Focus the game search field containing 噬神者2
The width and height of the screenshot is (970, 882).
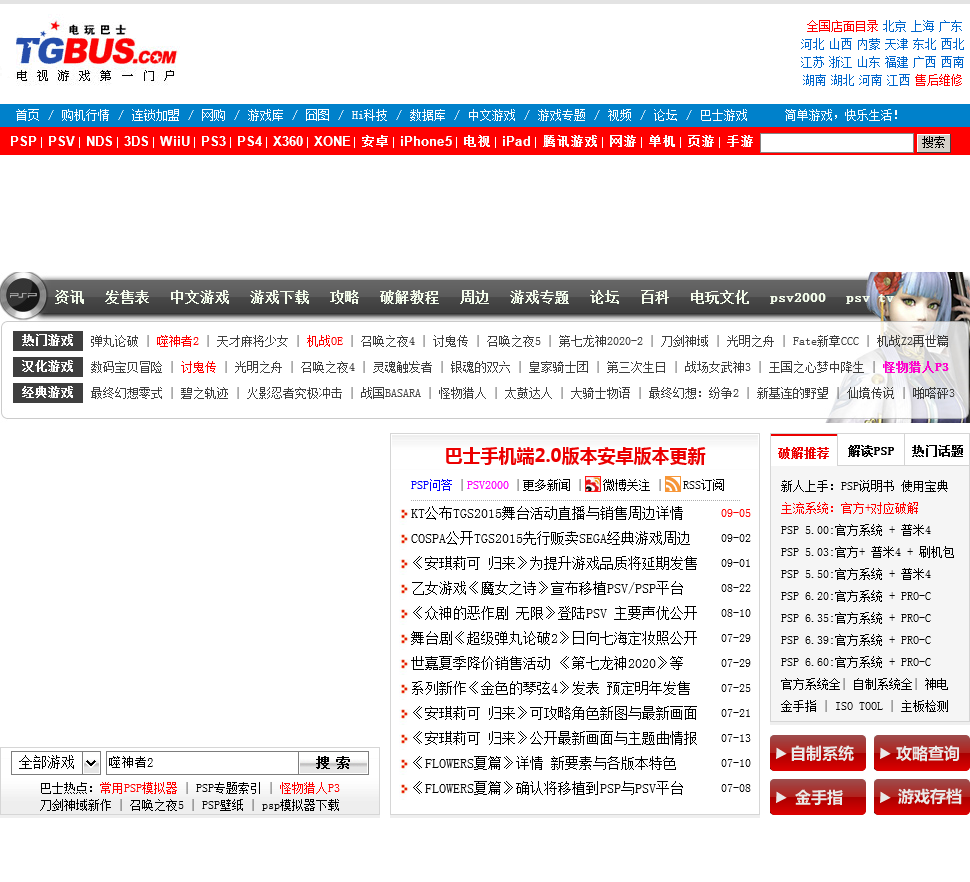202,763
